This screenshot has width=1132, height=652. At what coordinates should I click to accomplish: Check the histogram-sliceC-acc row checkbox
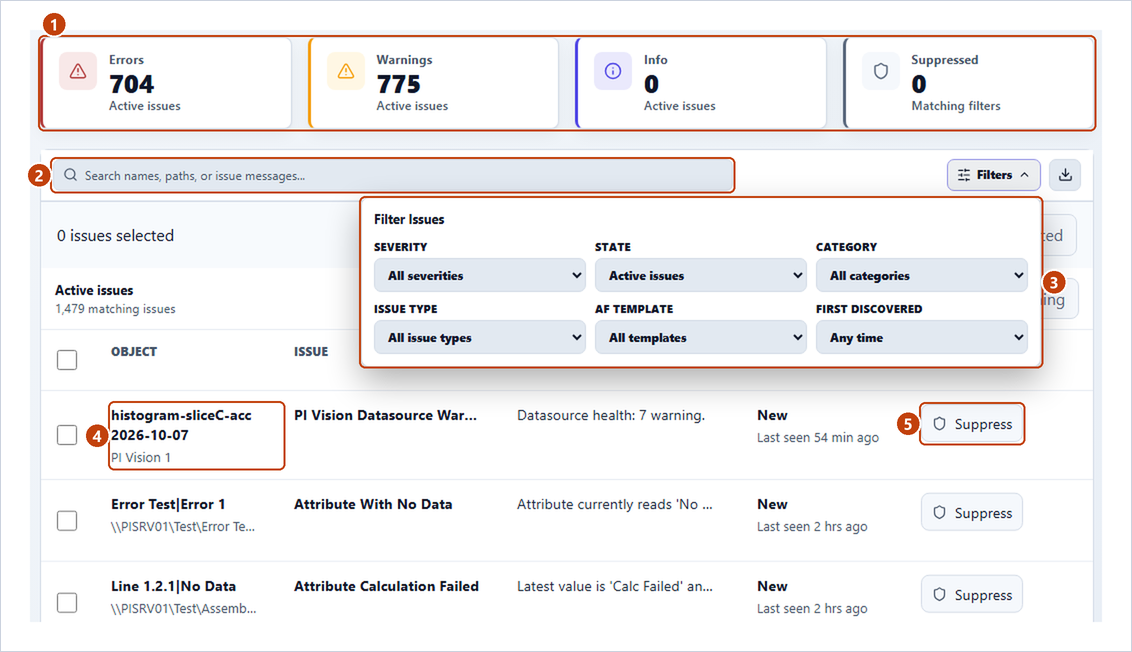click(67, 435)
